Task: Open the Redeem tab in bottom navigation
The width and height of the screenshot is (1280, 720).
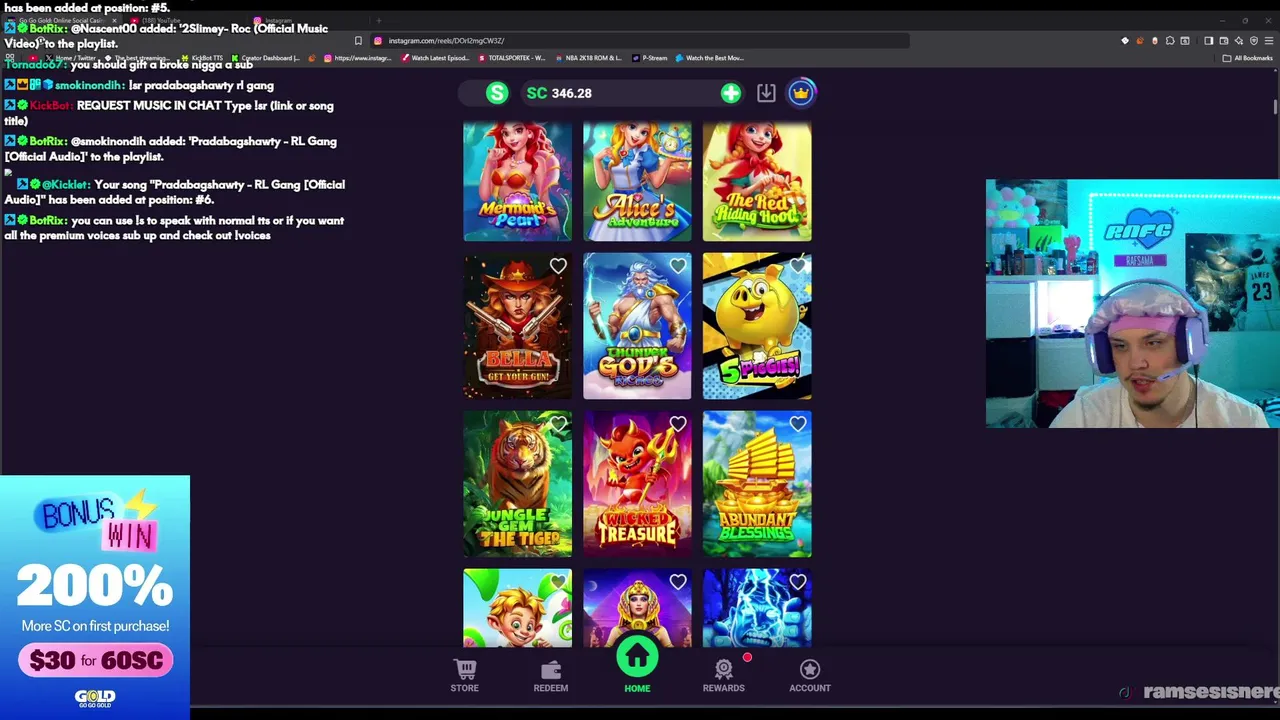Action: pos(551,676)
